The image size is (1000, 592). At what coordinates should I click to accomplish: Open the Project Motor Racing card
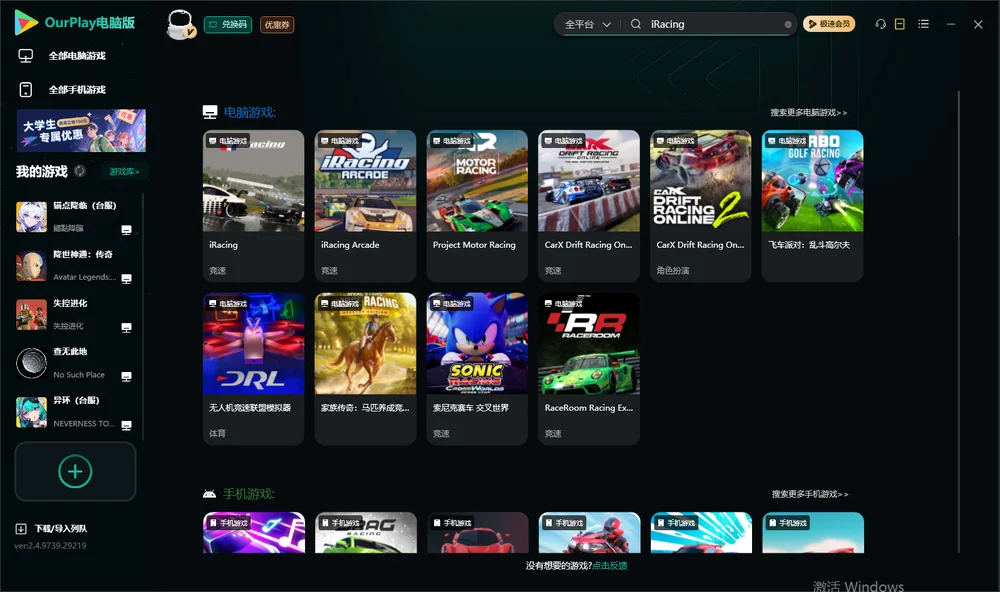(477, 205)
